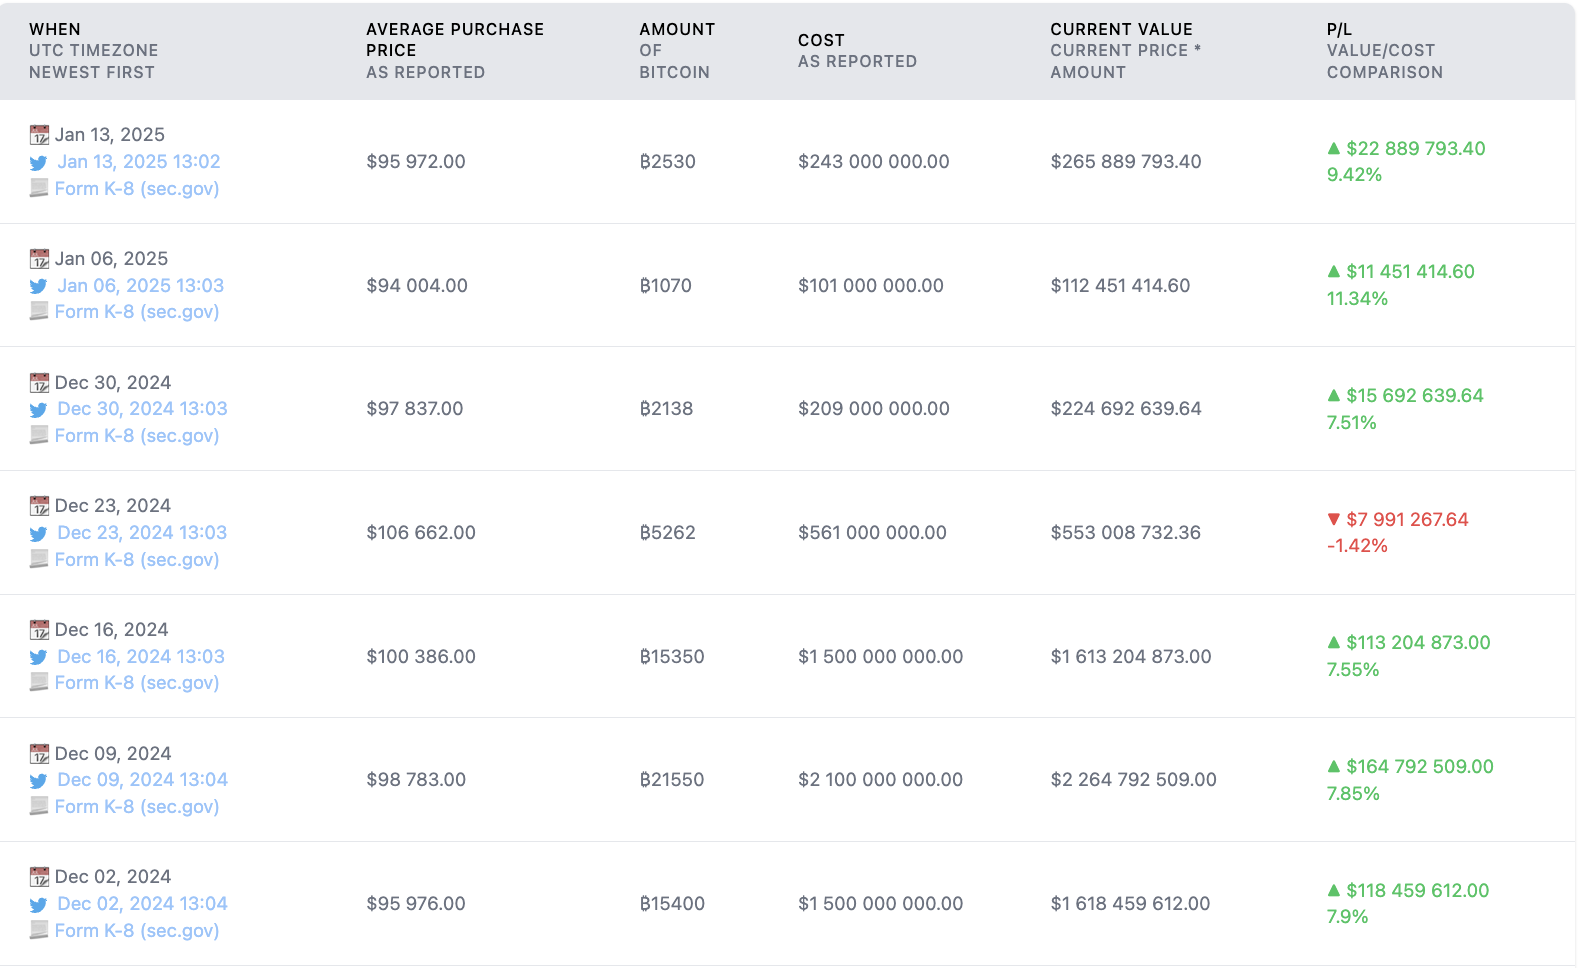Click the P/L column header
Viewport: 1580px width, 968px height.
point(1337,29)
